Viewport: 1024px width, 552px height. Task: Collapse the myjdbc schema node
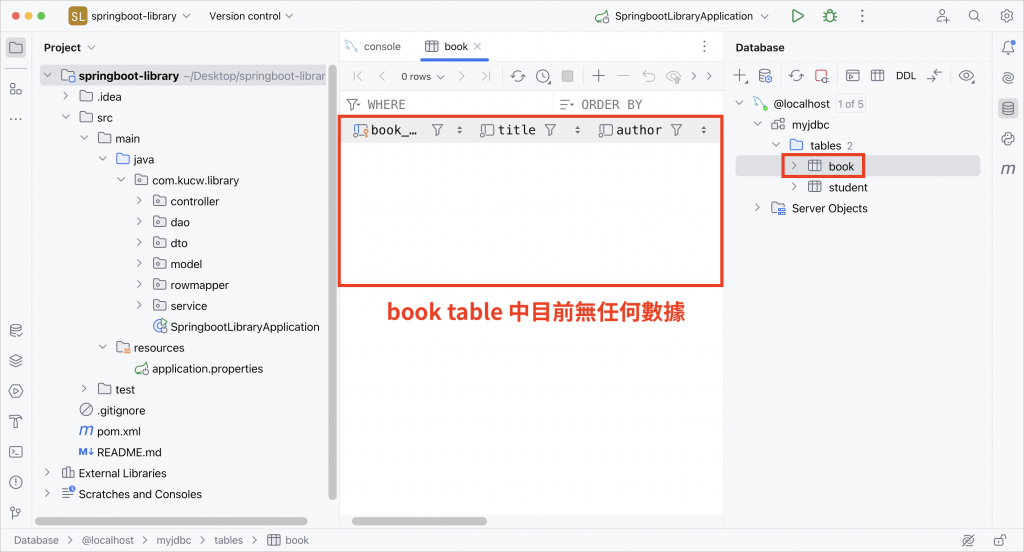tap(758, 125)
